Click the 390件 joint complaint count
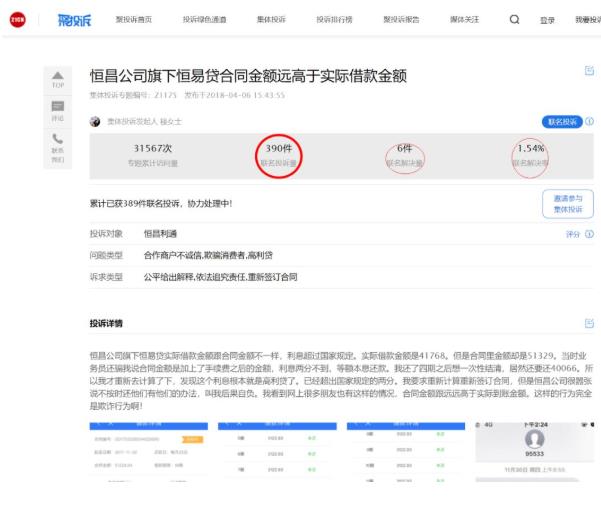Screen dimensions: 601x511 click(x=279, y=148)
